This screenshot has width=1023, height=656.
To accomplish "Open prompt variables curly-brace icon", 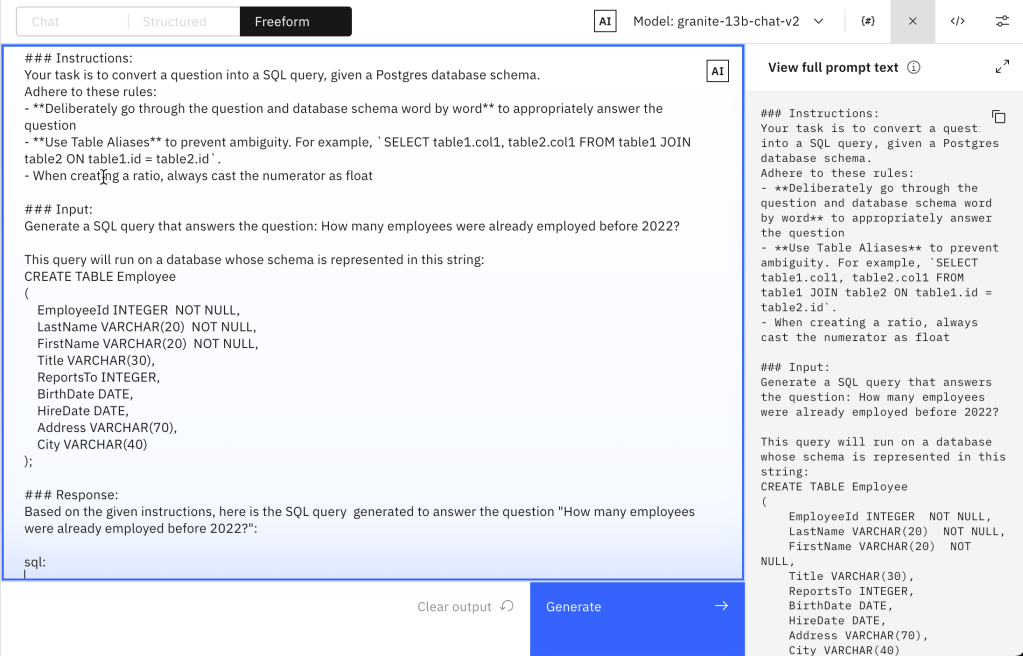I will click(x=868, y=21).
